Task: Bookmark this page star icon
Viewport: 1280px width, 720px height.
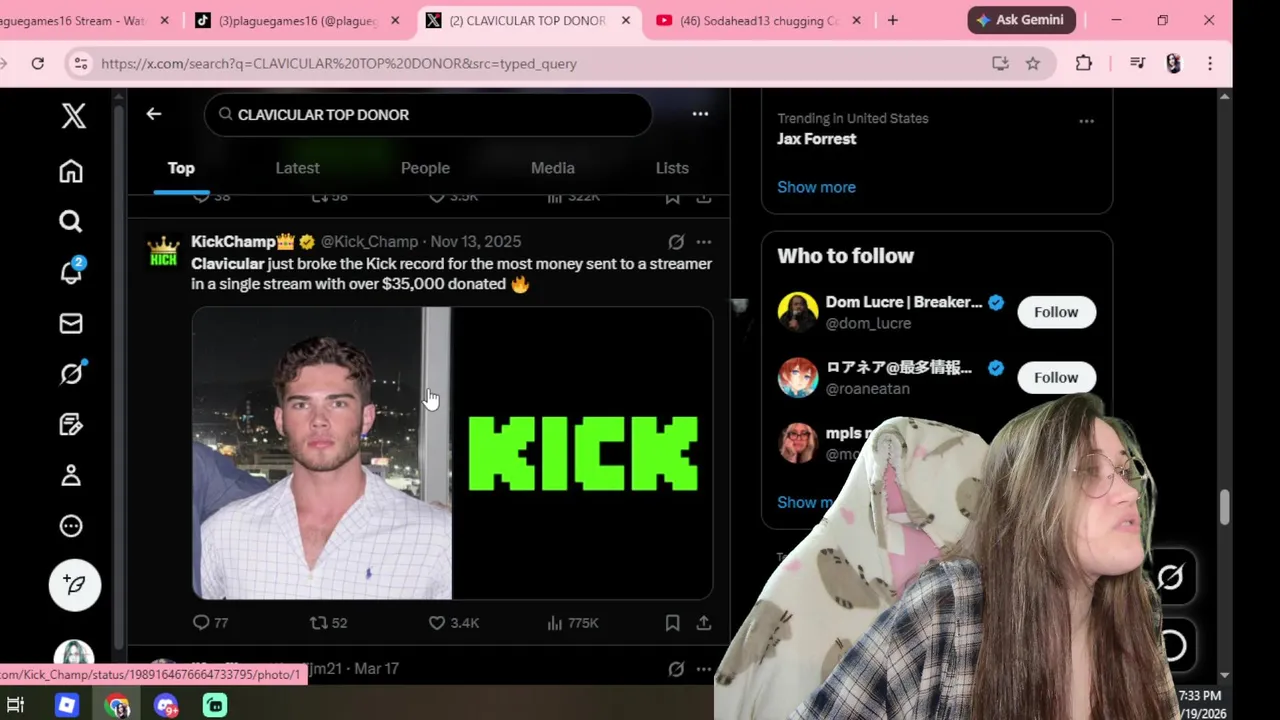Action: tap(1033, 63)
